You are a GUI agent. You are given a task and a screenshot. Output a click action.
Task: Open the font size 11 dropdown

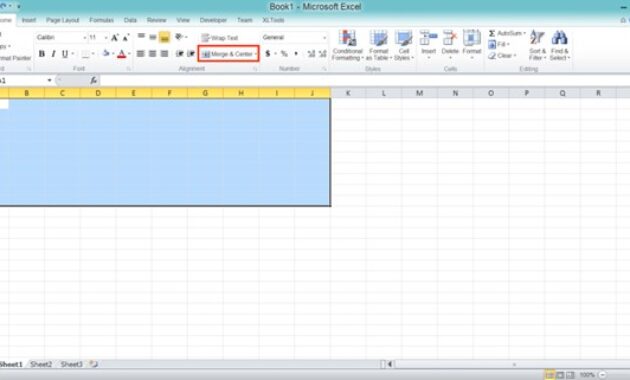click(106, 38)
